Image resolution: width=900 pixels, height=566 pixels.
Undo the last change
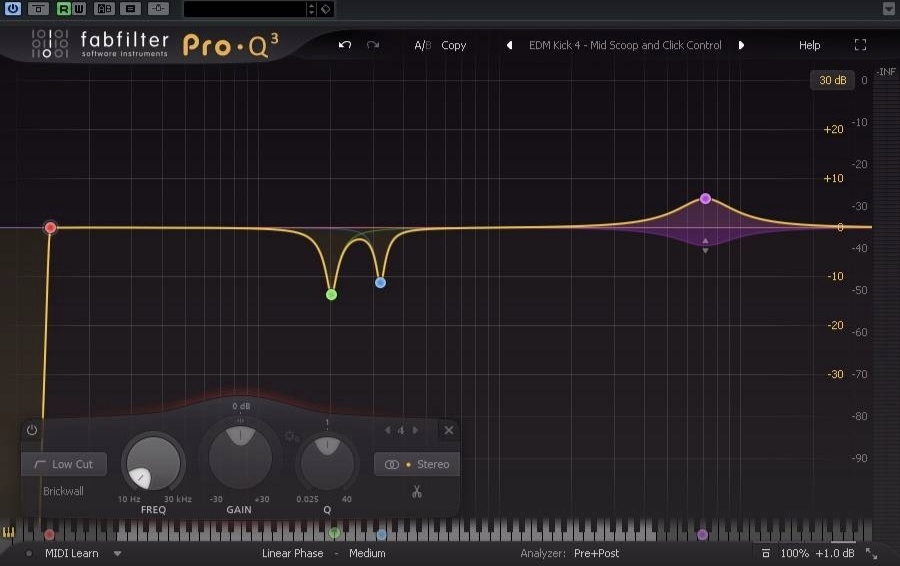(x=344, y=45)
